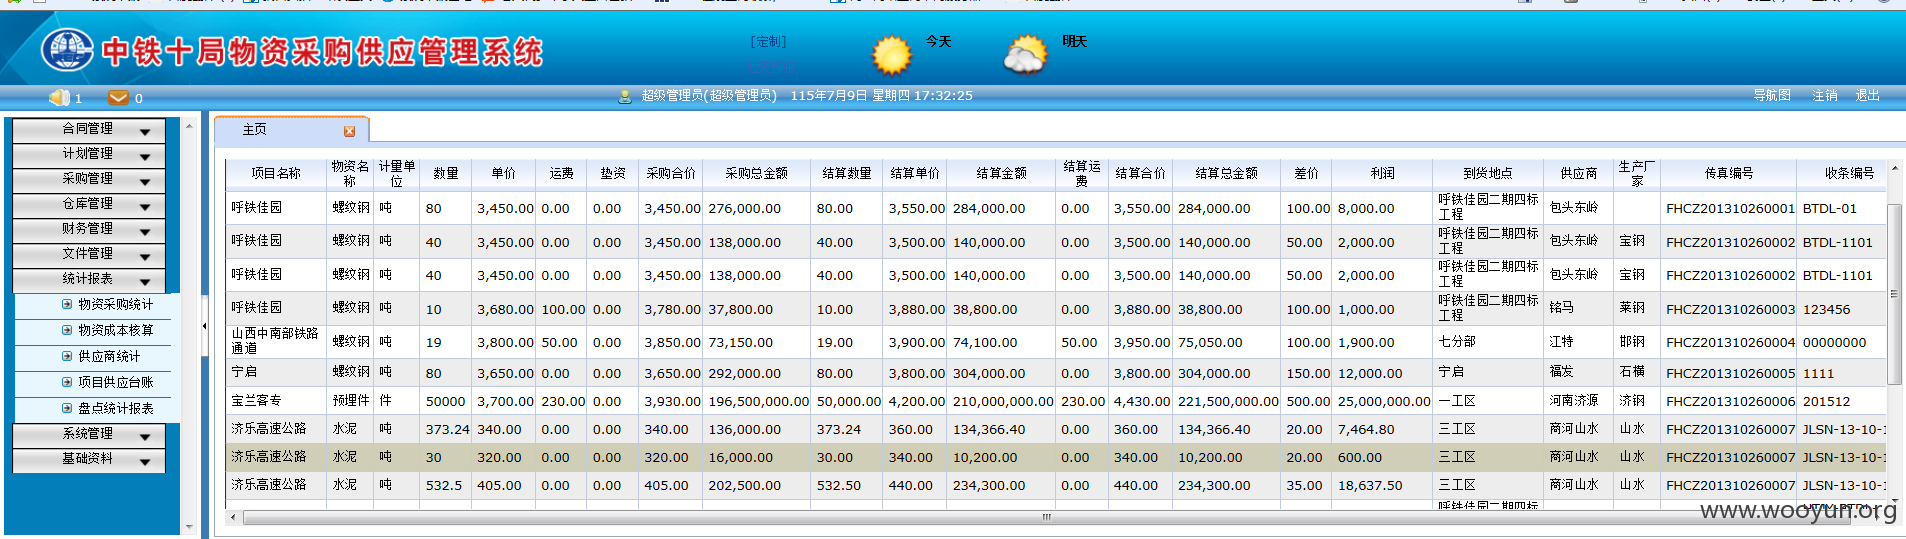Image resolution: width=1906 pixels, height=539 pixels.
Task: Open 项目供应台账 report
Action: point(115,382)
